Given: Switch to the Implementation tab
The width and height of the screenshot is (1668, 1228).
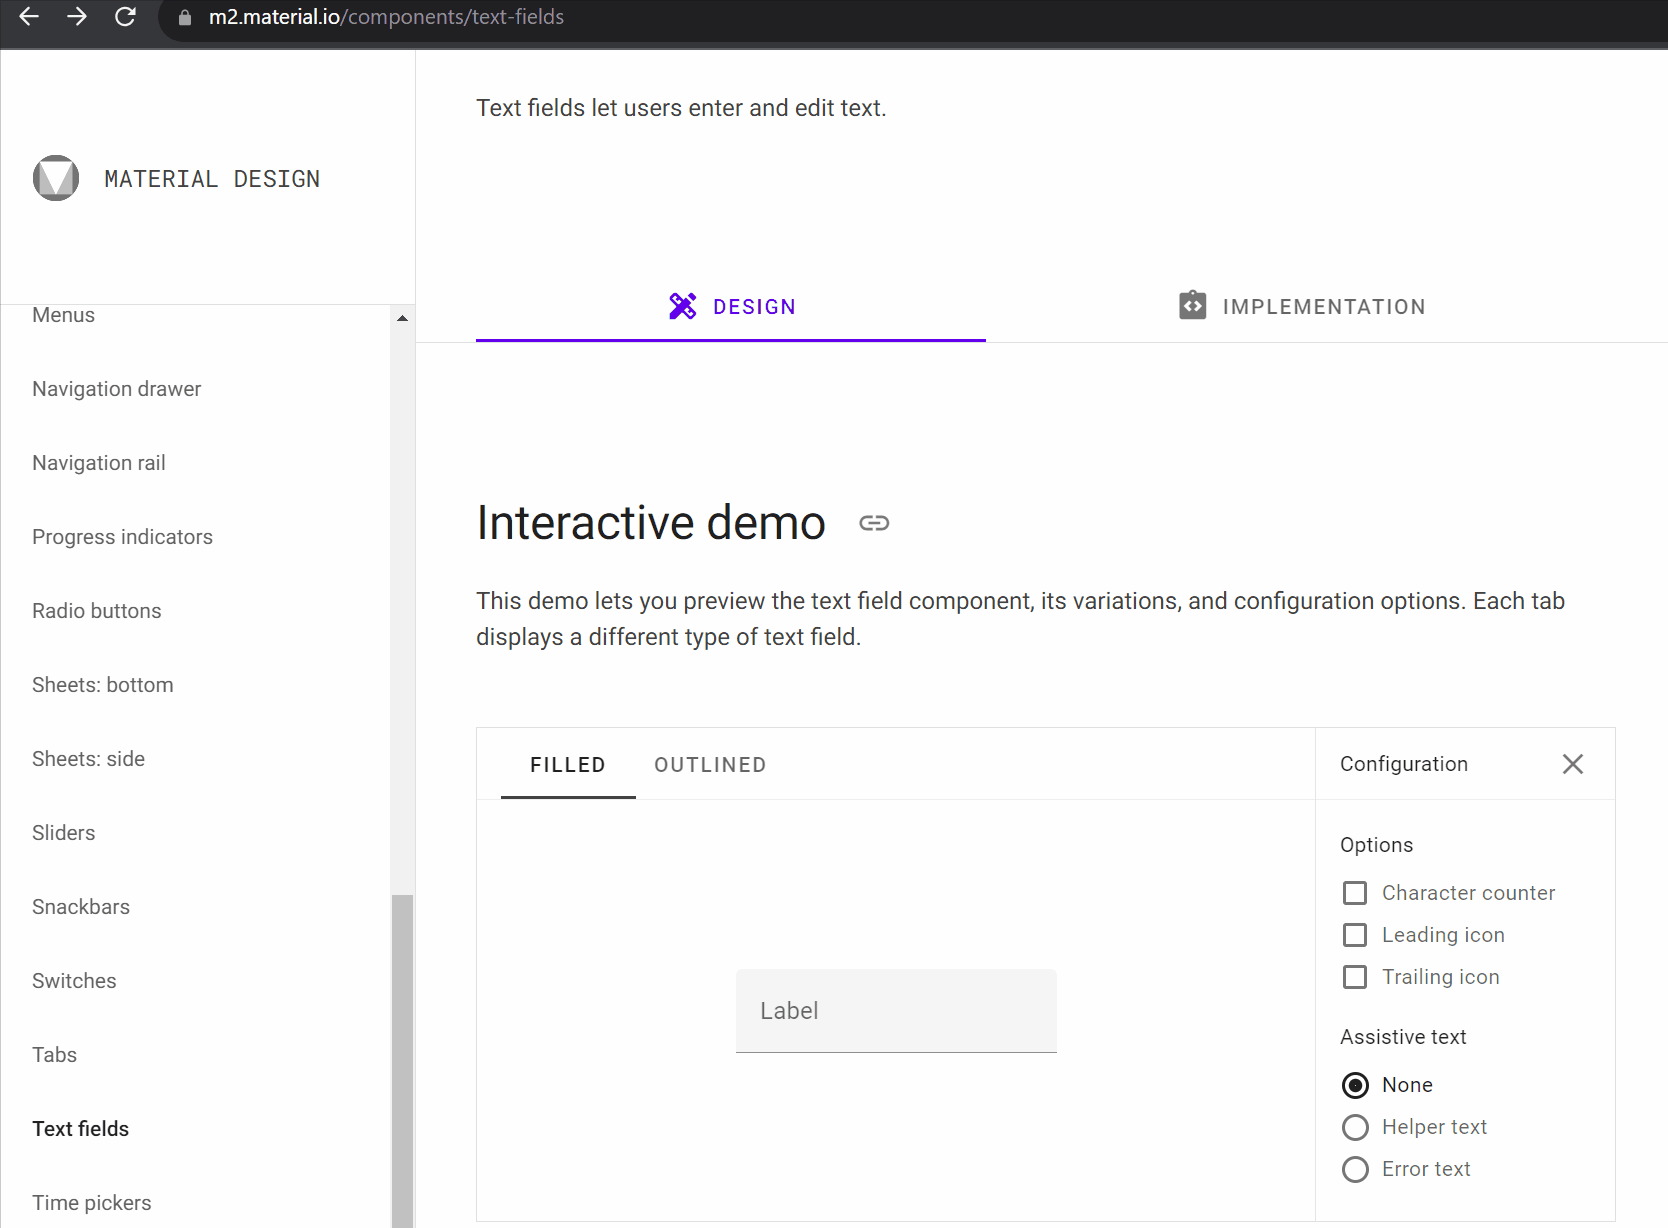Looking at the screenshot, I should [1303, 307].
